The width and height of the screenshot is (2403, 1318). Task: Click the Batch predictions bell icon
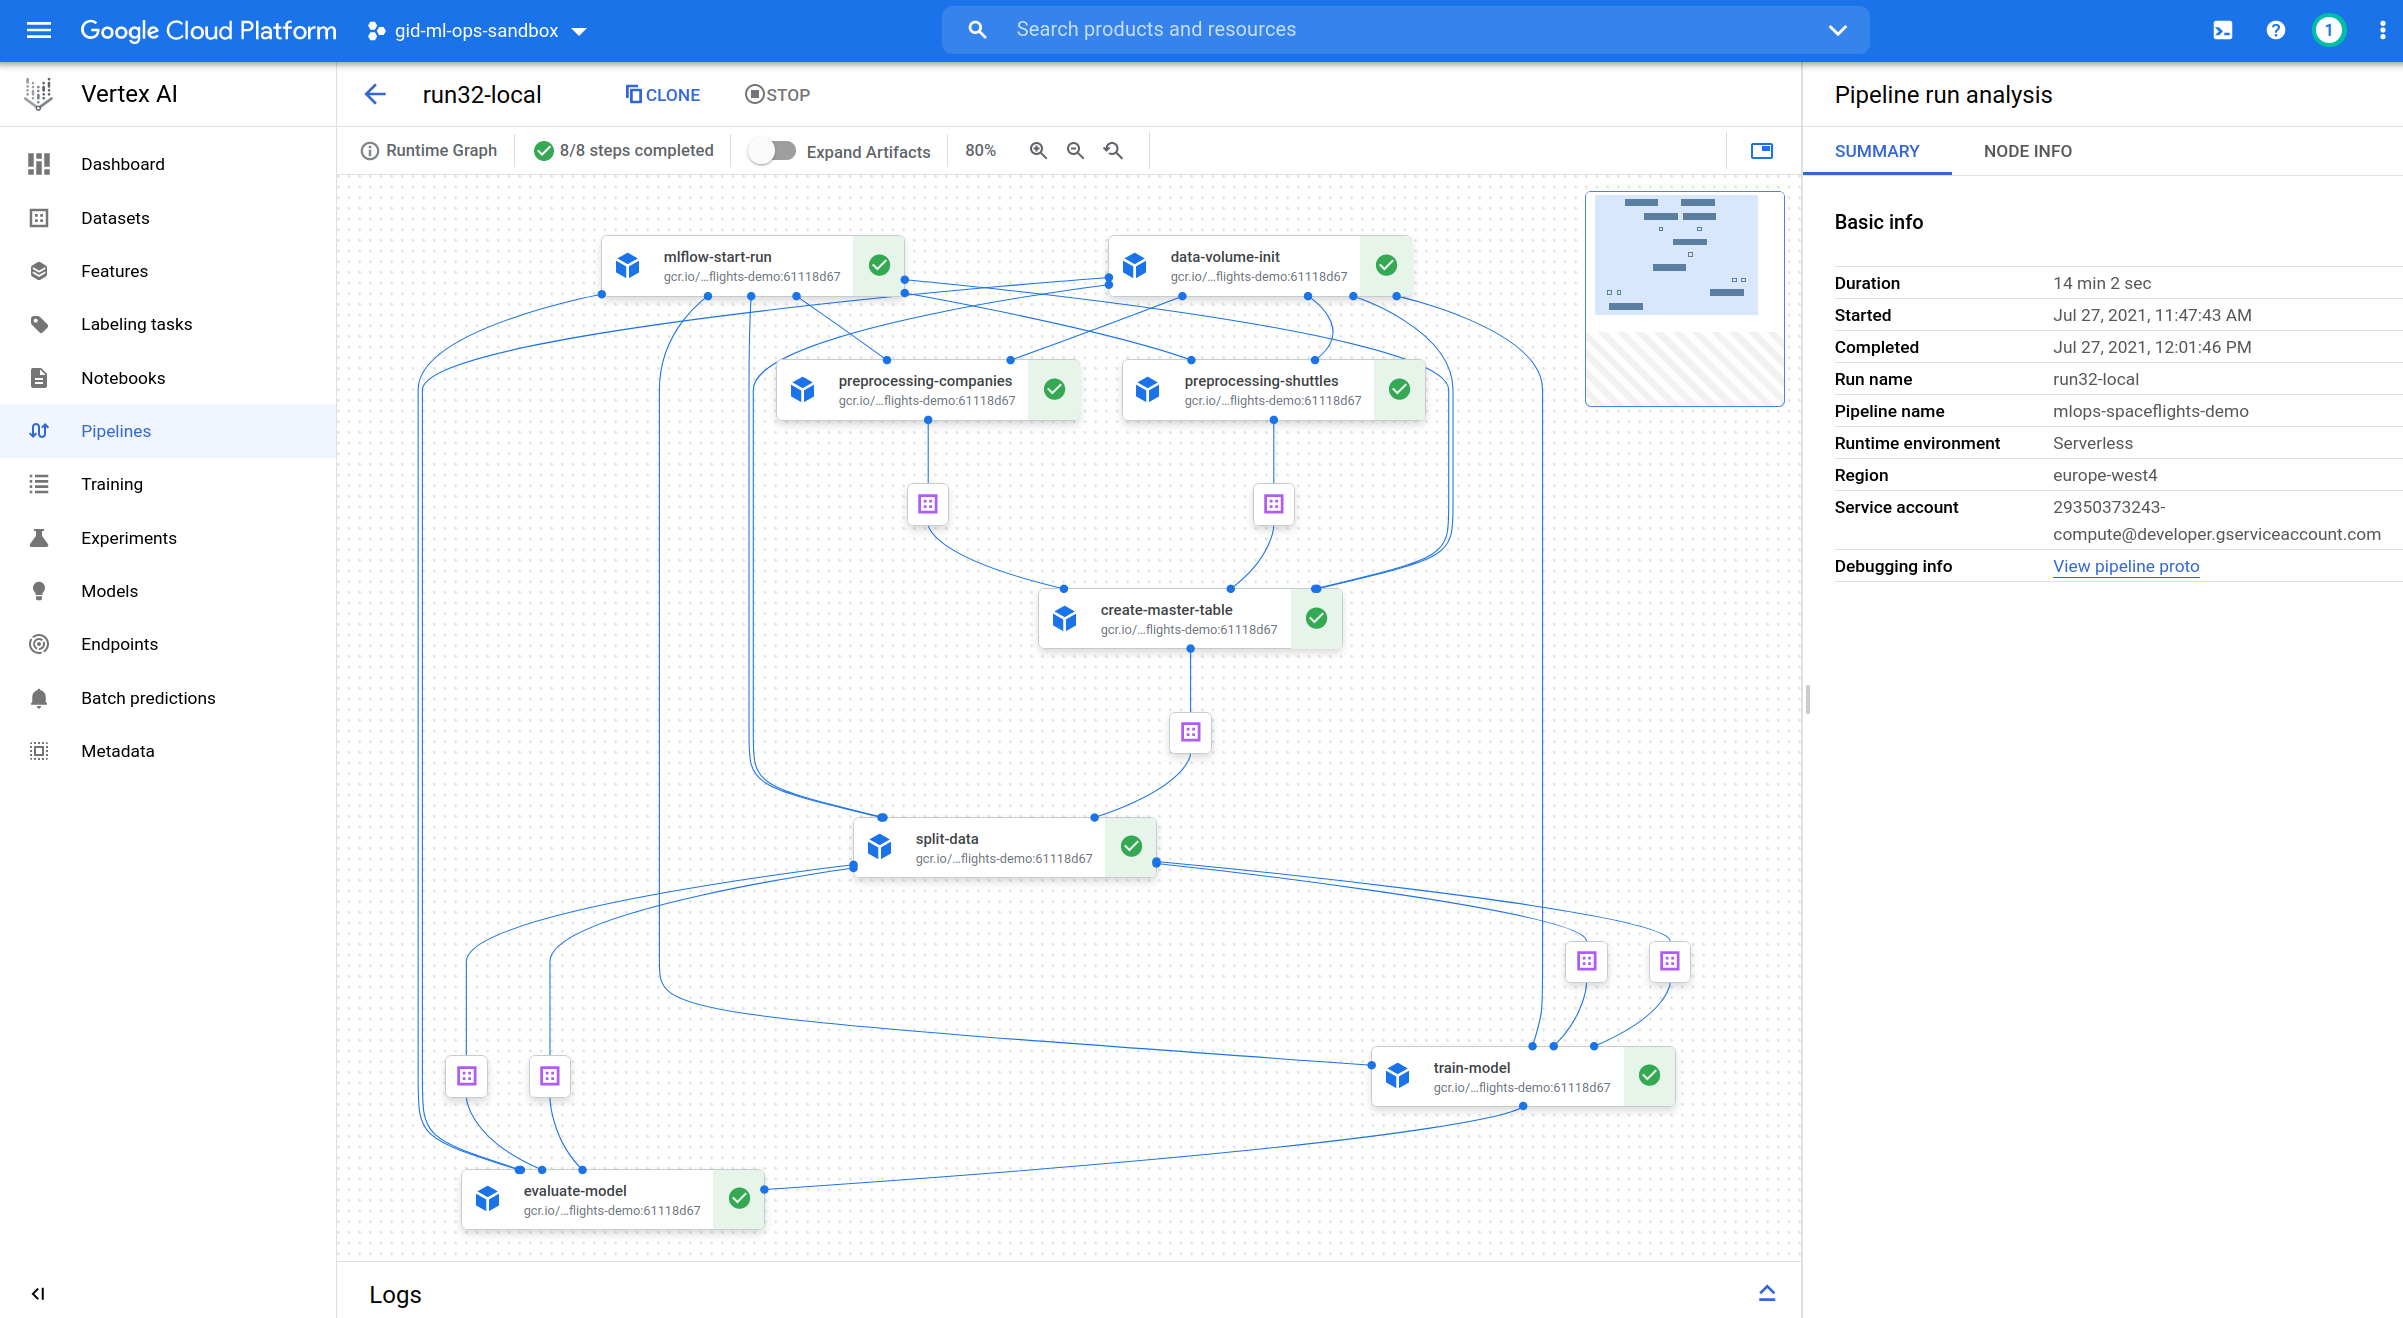pyautogui.click(x=39, y=698)
